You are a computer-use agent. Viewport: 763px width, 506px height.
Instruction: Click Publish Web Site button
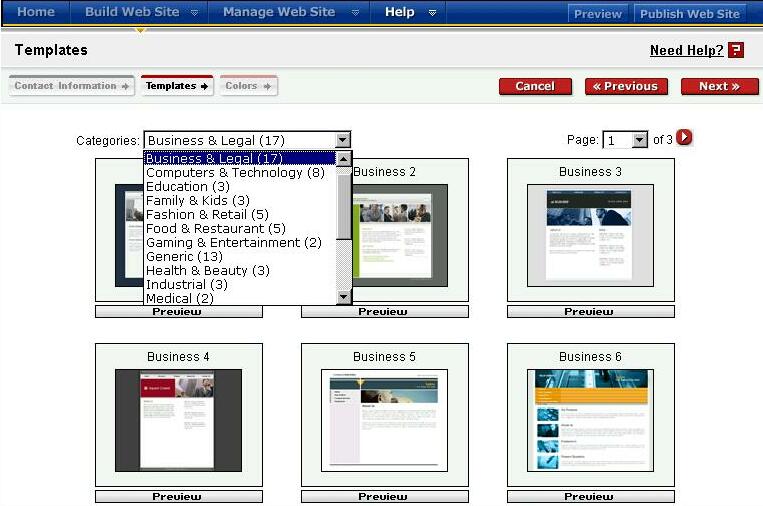[689, 14]
